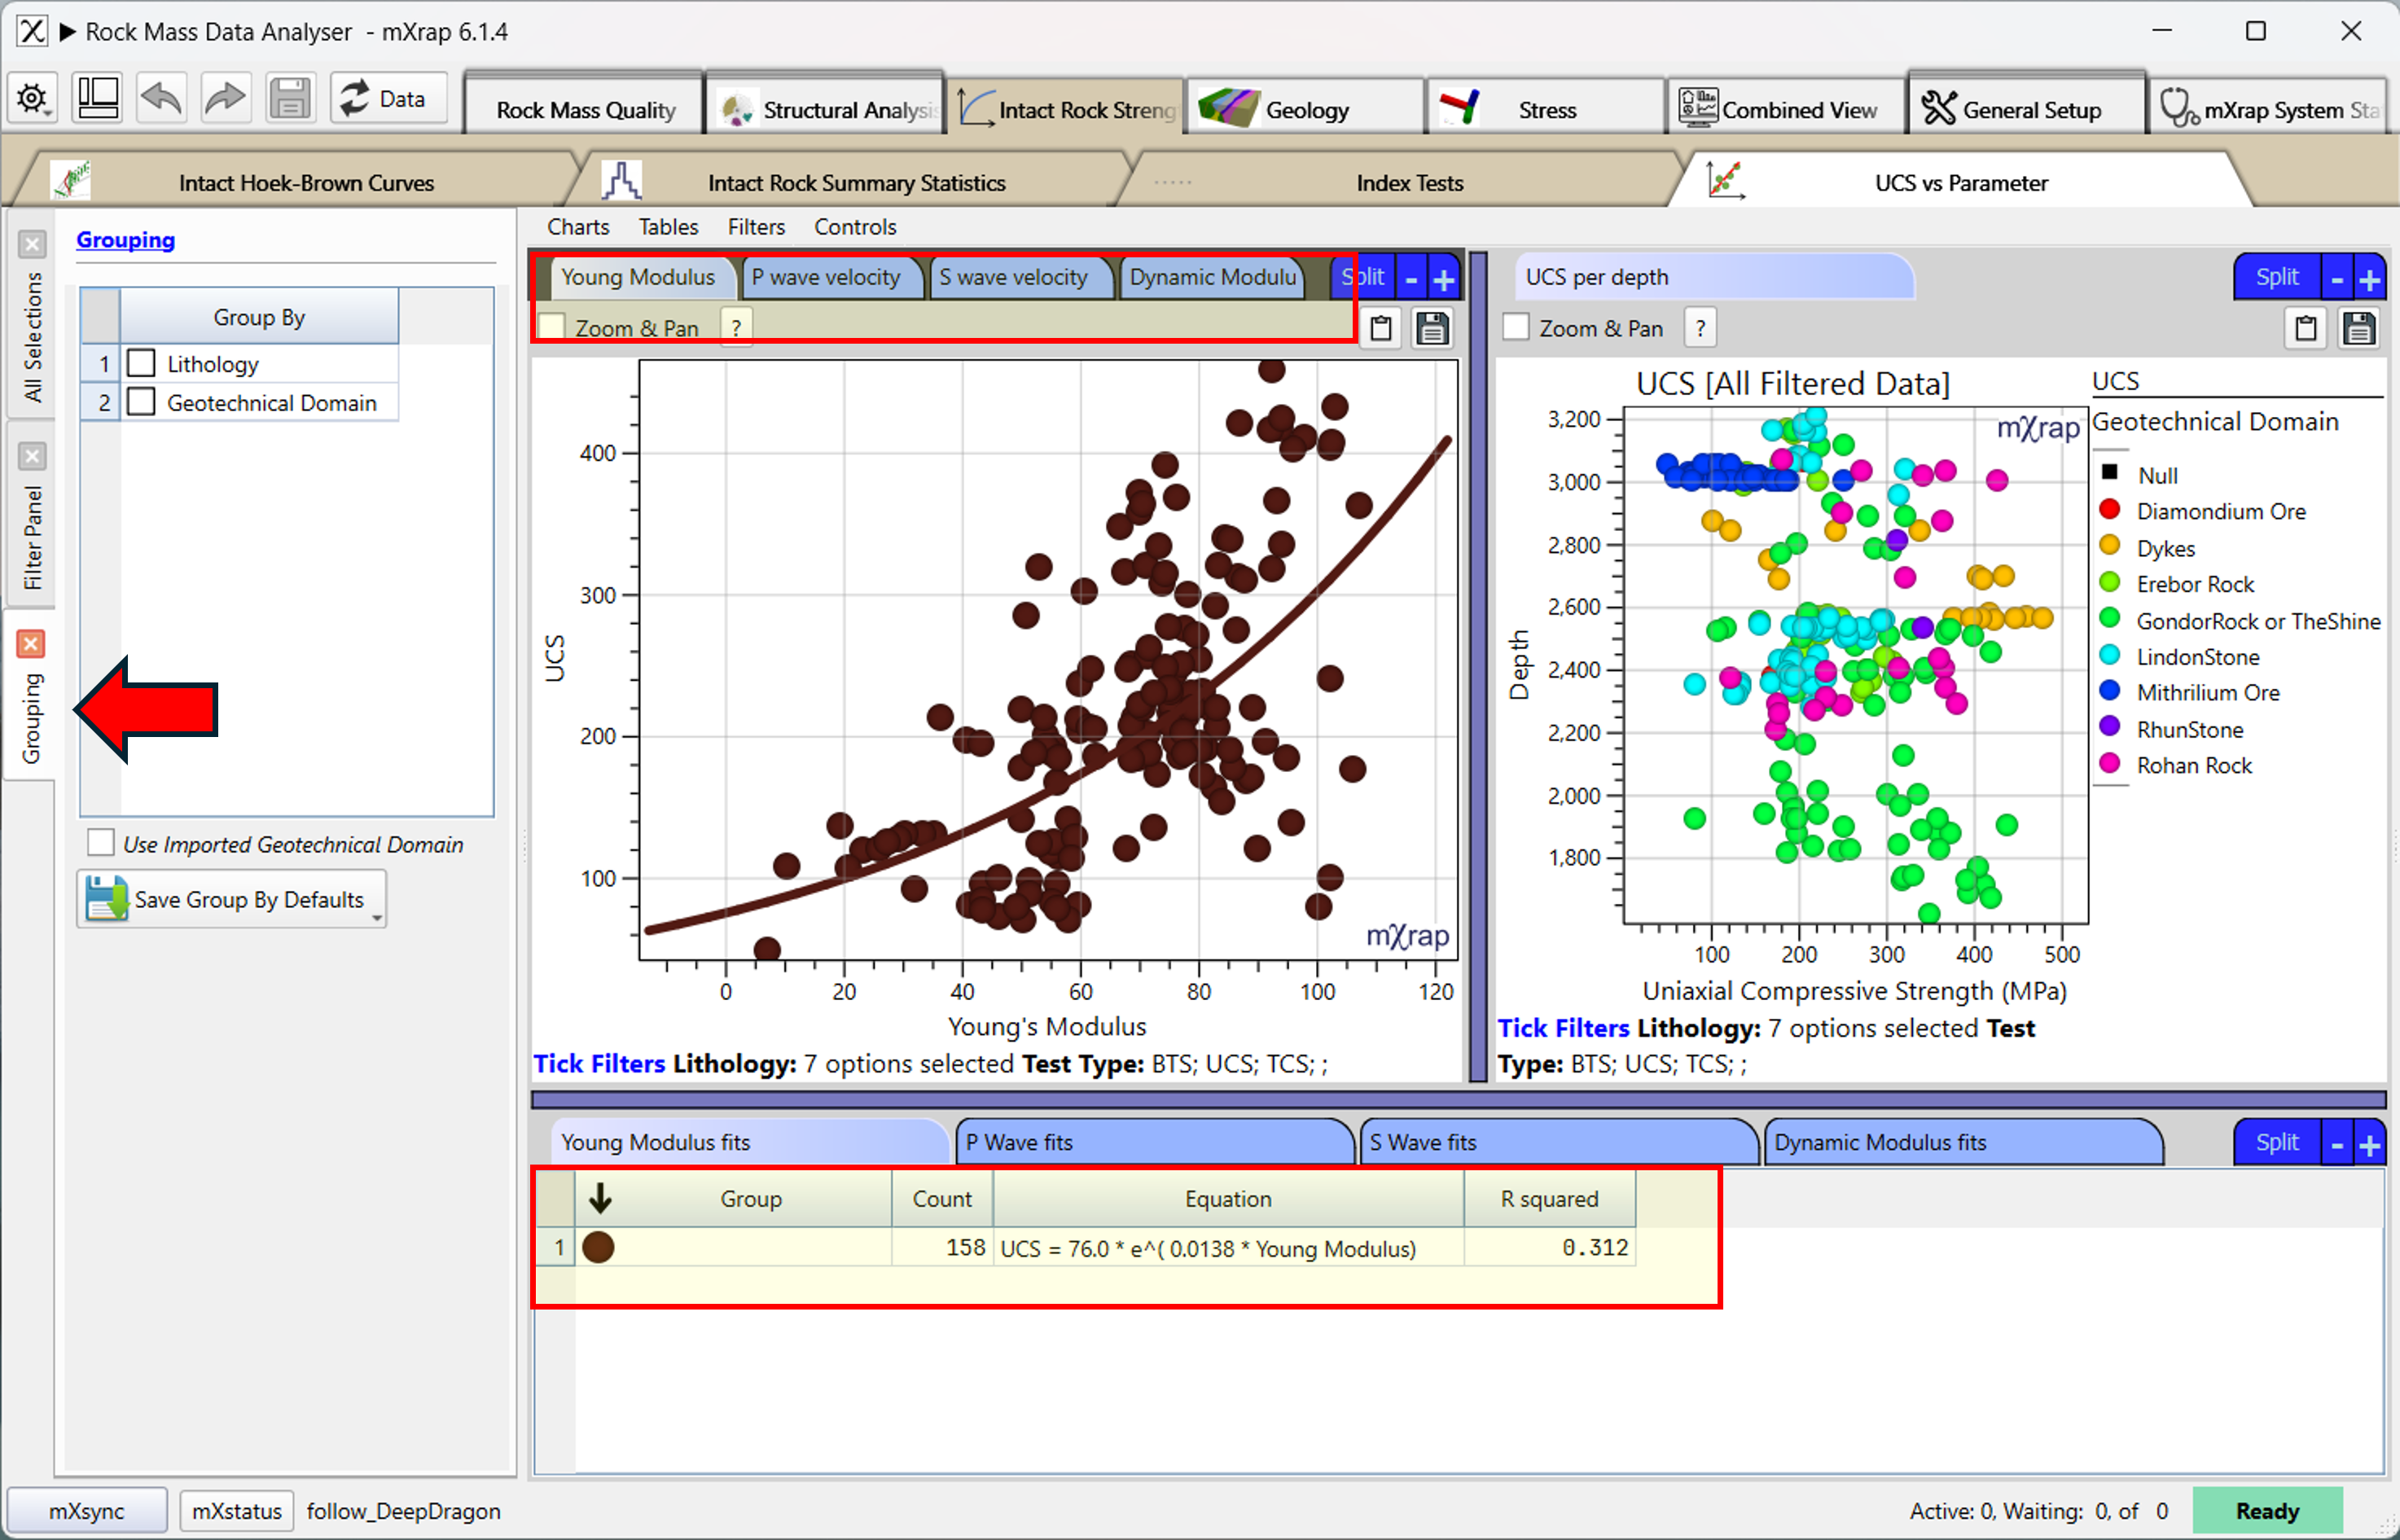
Task: Open the Filters menu
Action: coord(756,226)
